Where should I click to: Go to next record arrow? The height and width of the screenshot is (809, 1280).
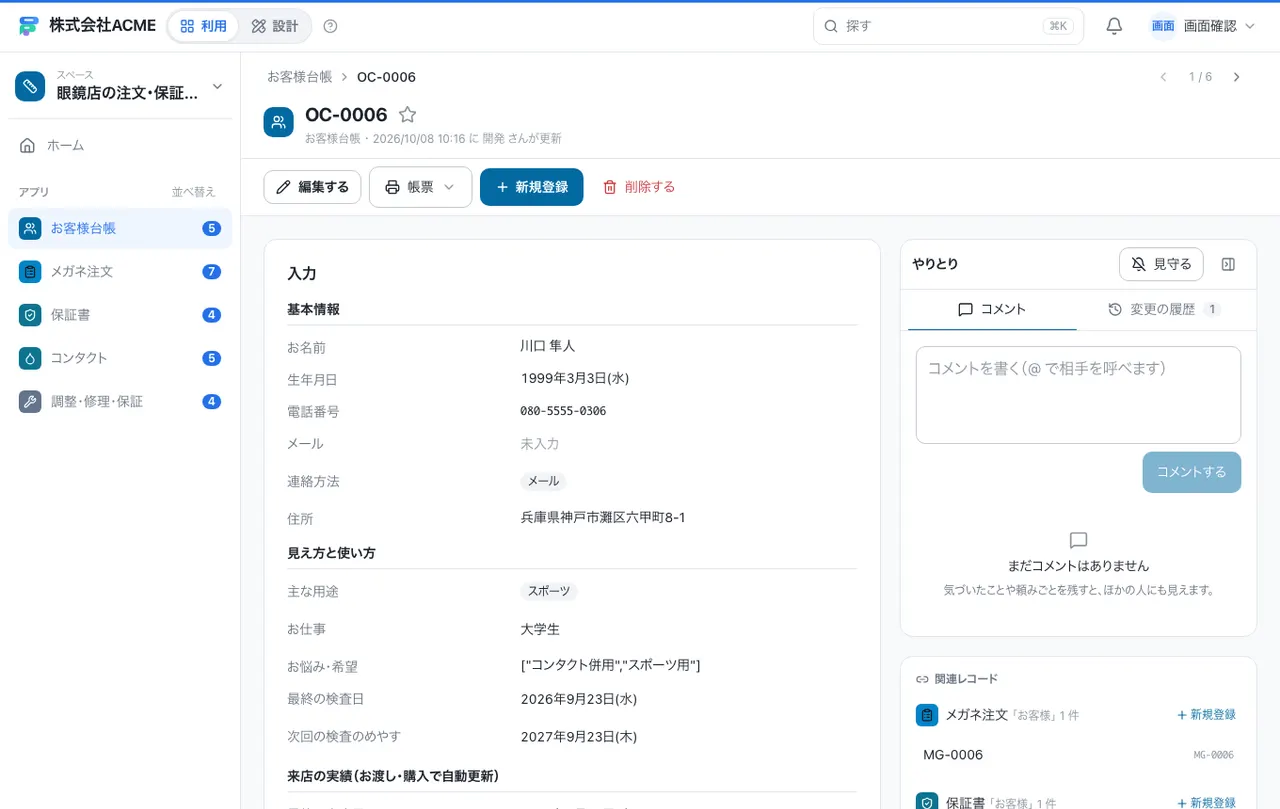coord(1237,77)
